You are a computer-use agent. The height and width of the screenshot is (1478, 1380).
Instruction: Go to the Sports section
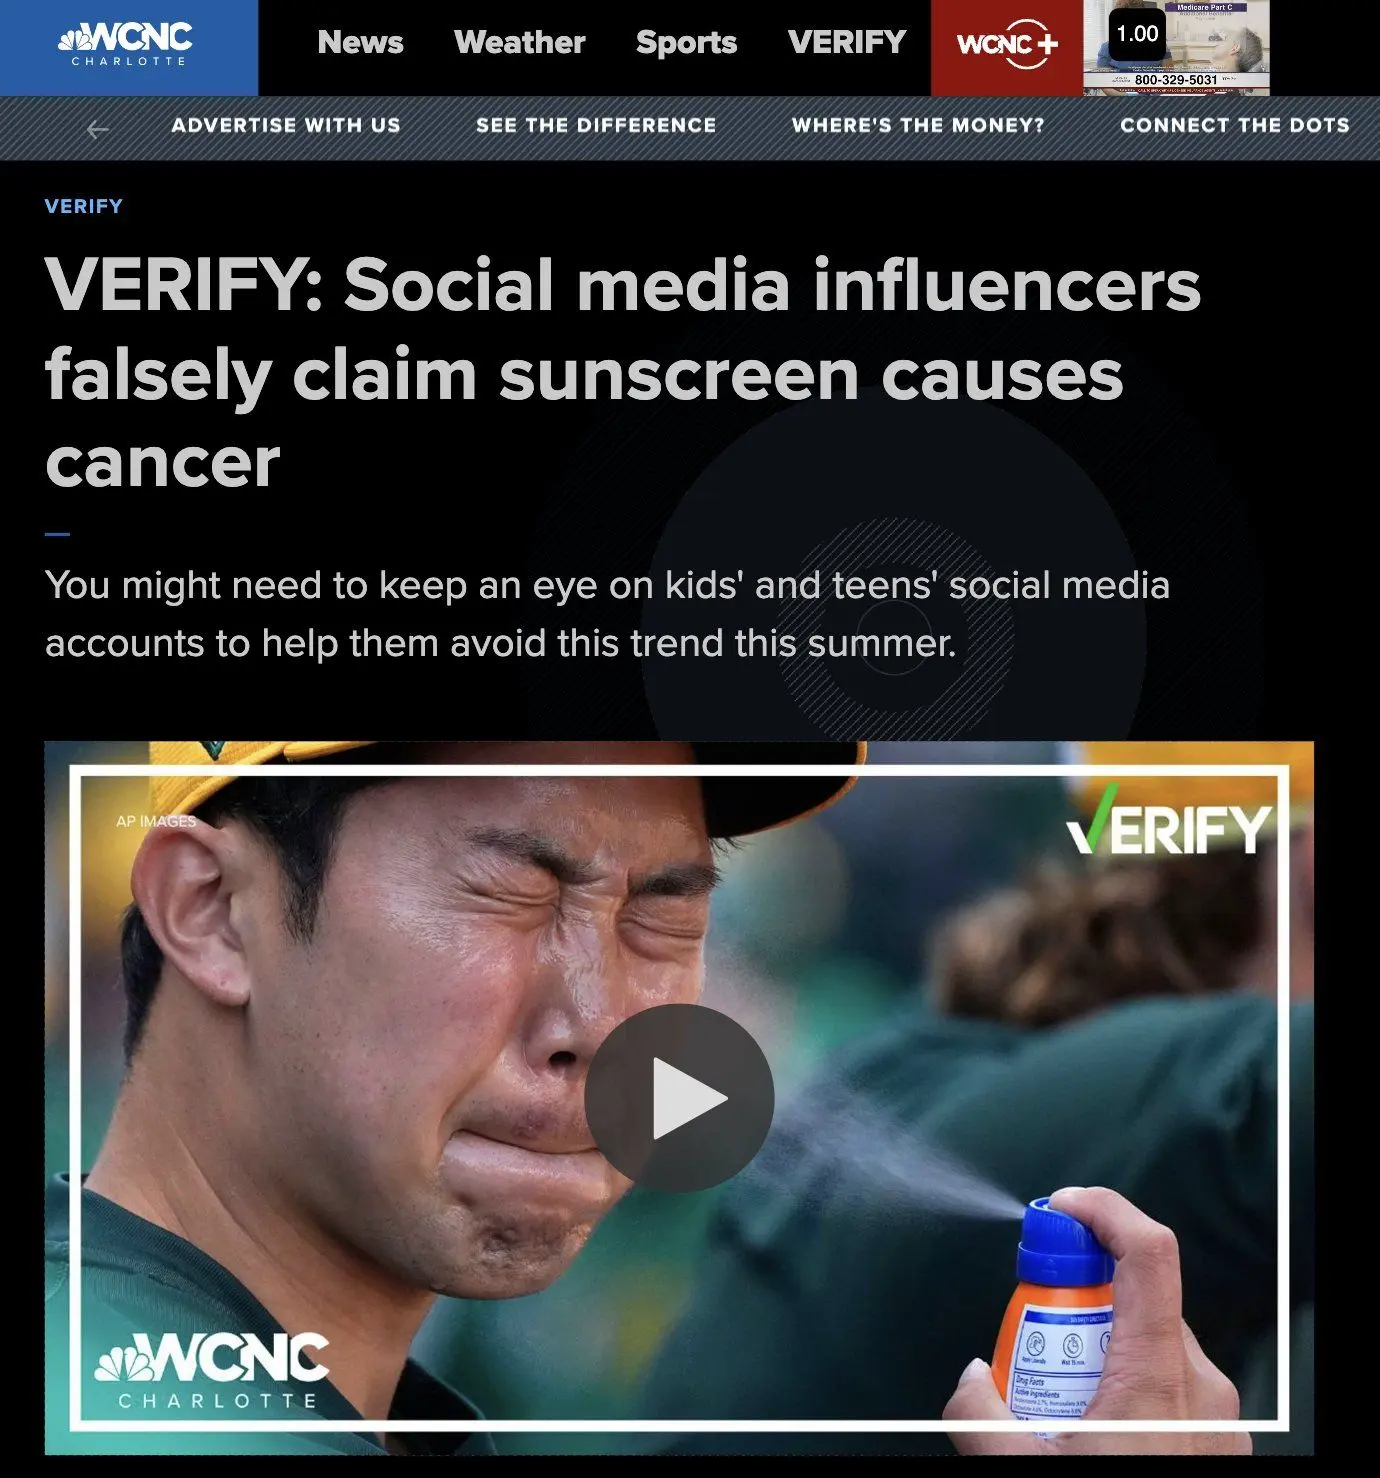(x=686, y=43)
